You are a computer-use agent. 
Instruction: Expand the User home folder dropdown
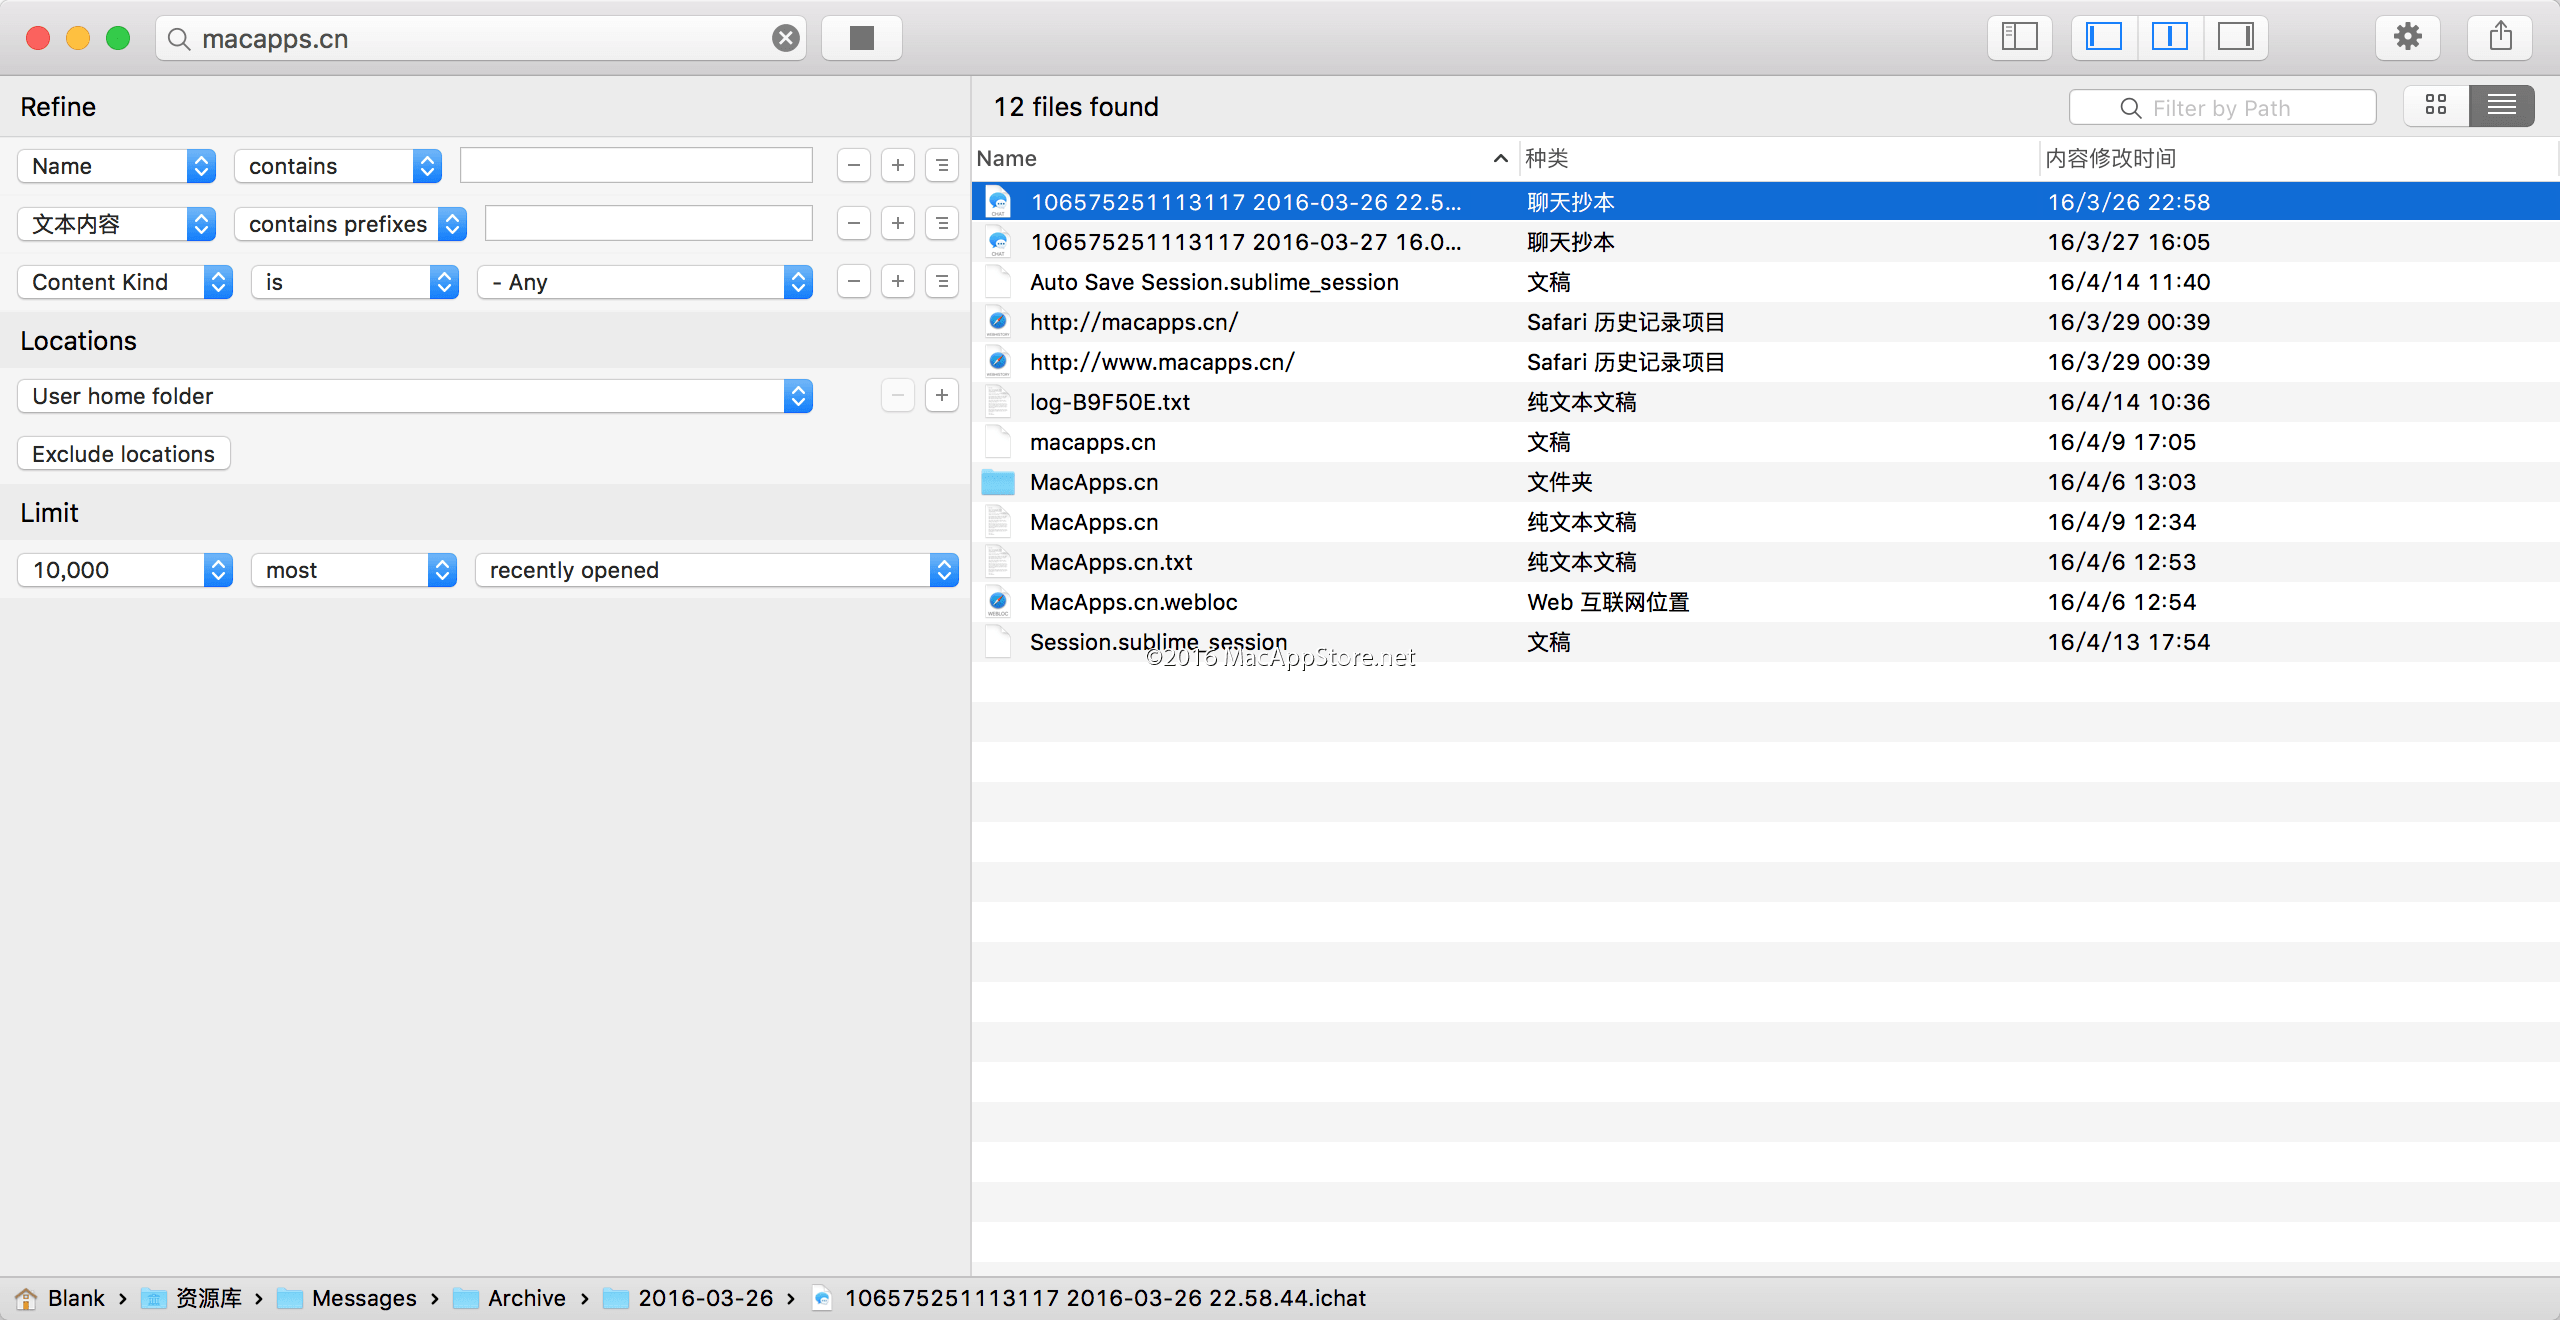[414, 396]
